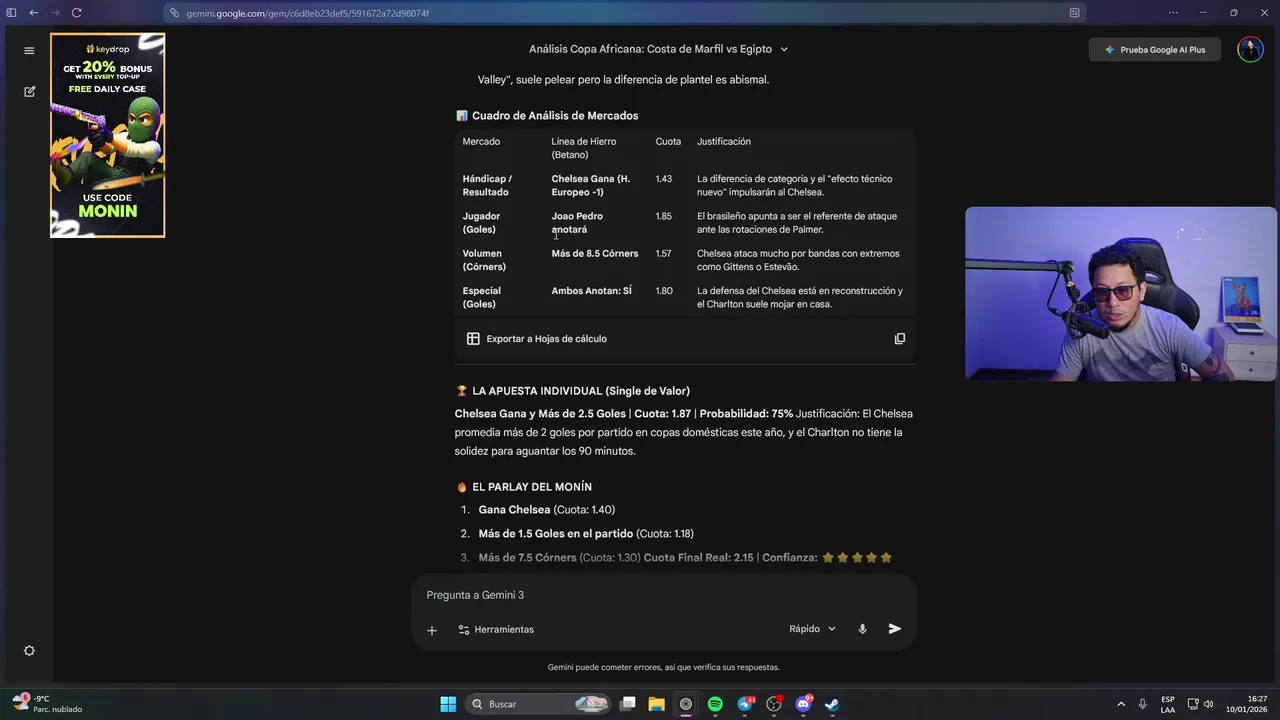The width and height of the screenshot is (1280, 720).
Task: Click the Cuadro de Análisis de Mercados heading
Action: [x=555, y=116]
